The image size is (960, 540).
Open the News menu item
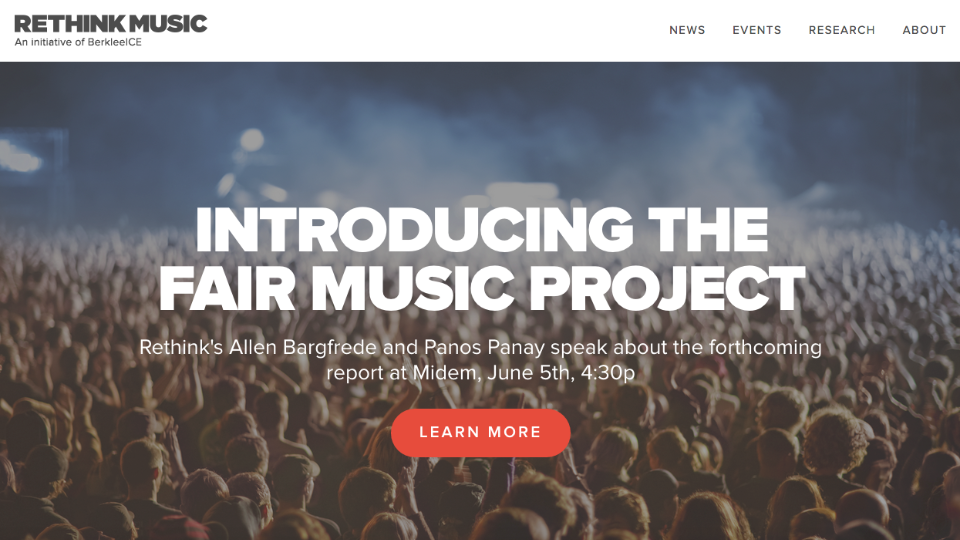(x=687, y=30)
